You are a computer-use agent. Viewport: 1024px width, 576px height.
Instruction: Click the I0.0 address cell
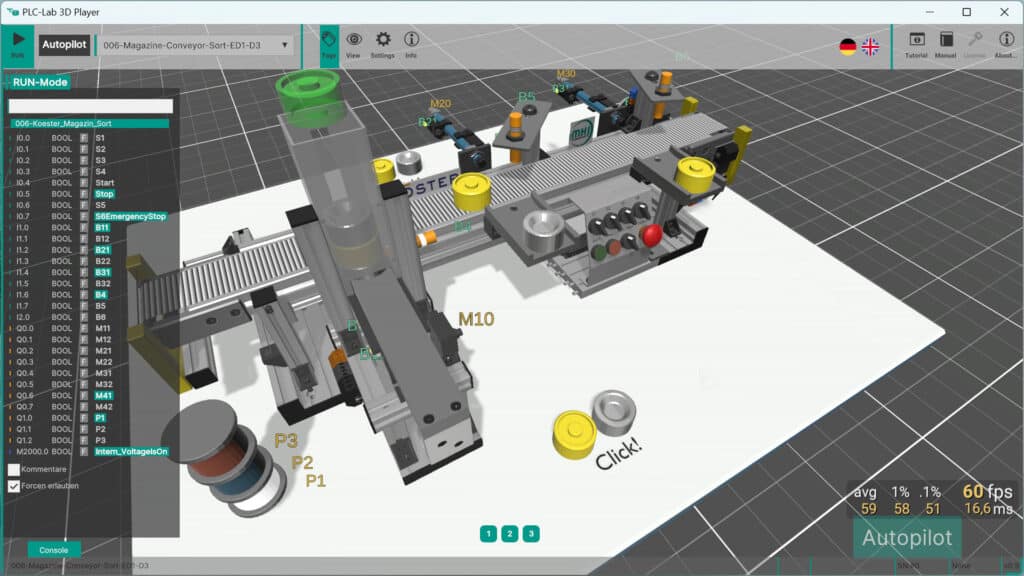23,138
